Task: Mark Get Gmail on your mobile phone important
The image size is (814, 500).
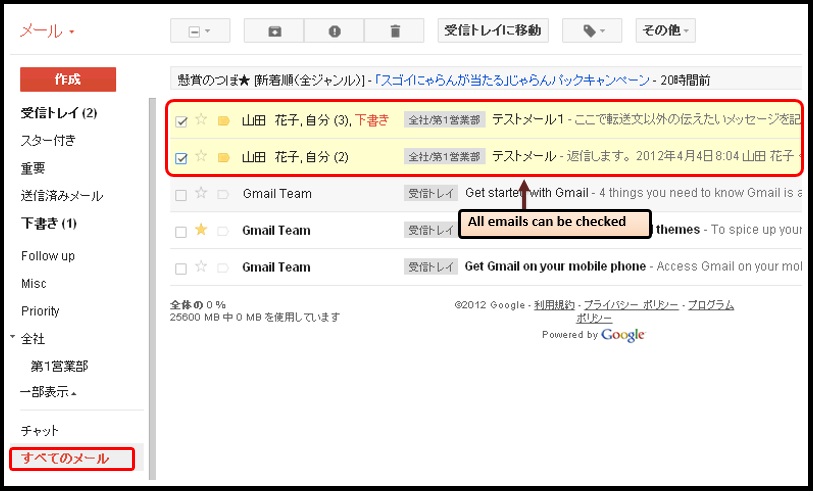Action: pyautogui.click(x=223, y=268)
